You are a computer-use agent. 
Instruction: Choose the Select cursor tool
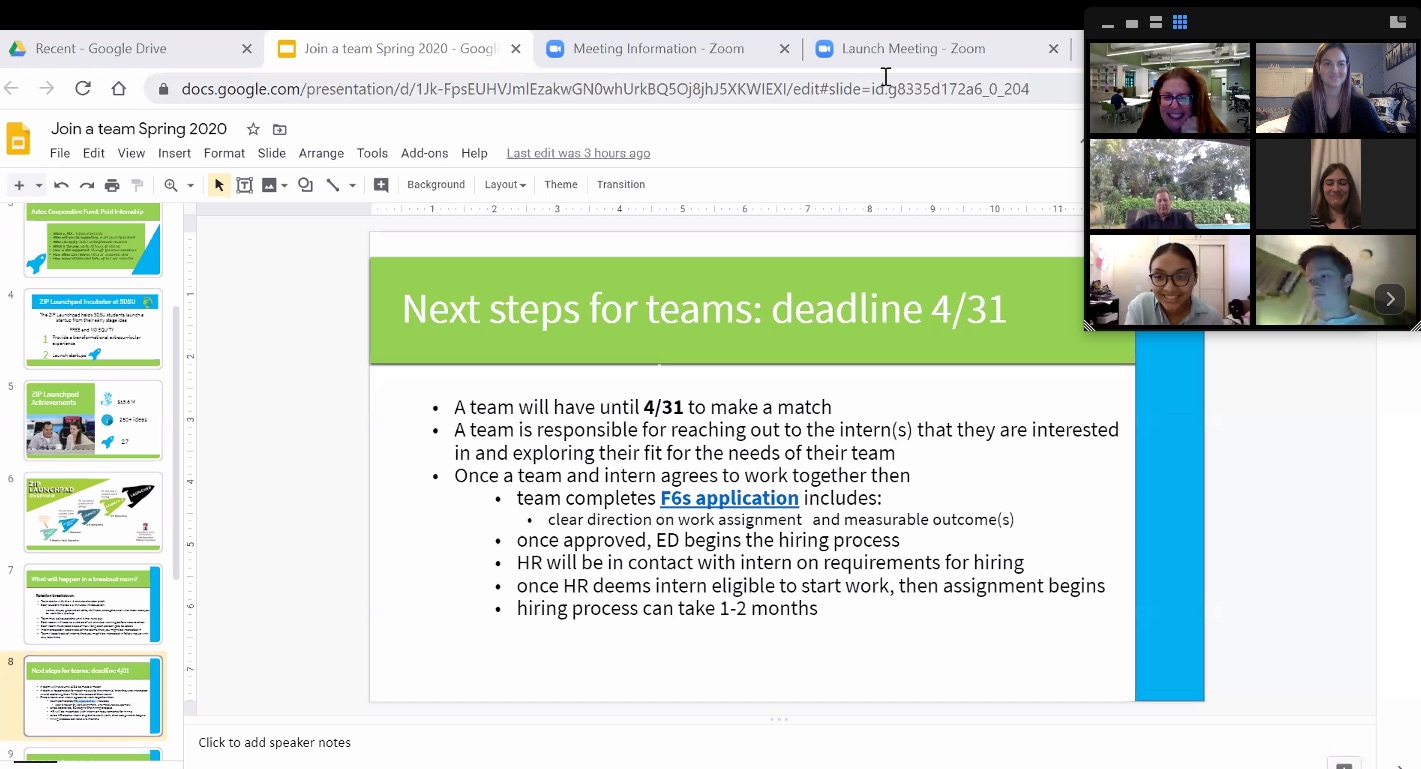pyautogui.click(x=219, y=185)
